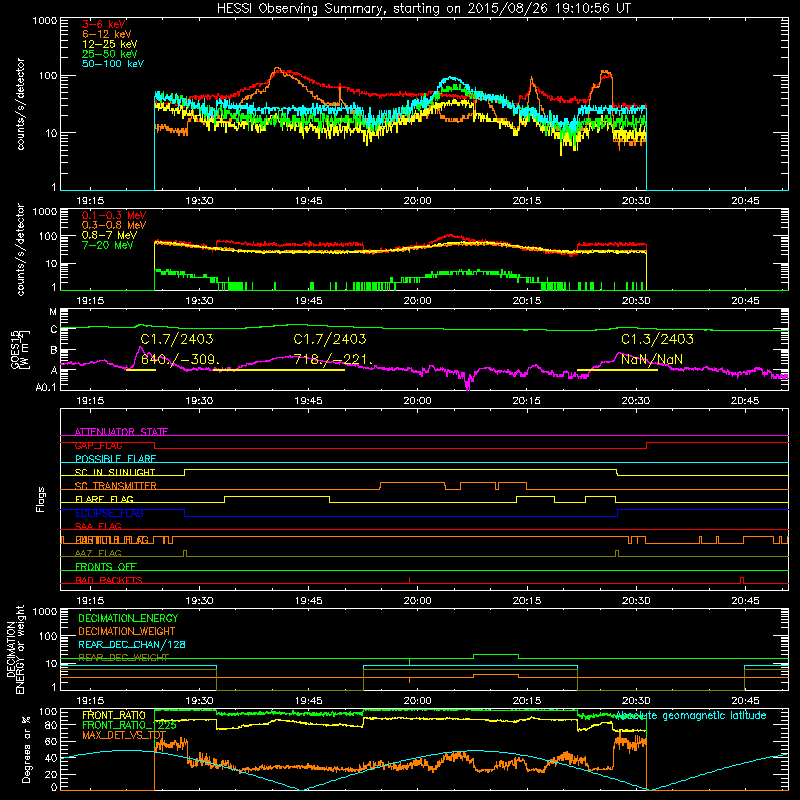The image size is (800, 800).
Task: Click the 'DECIMATION_ENERGY' legend label
Action: (x=128, y=618)
